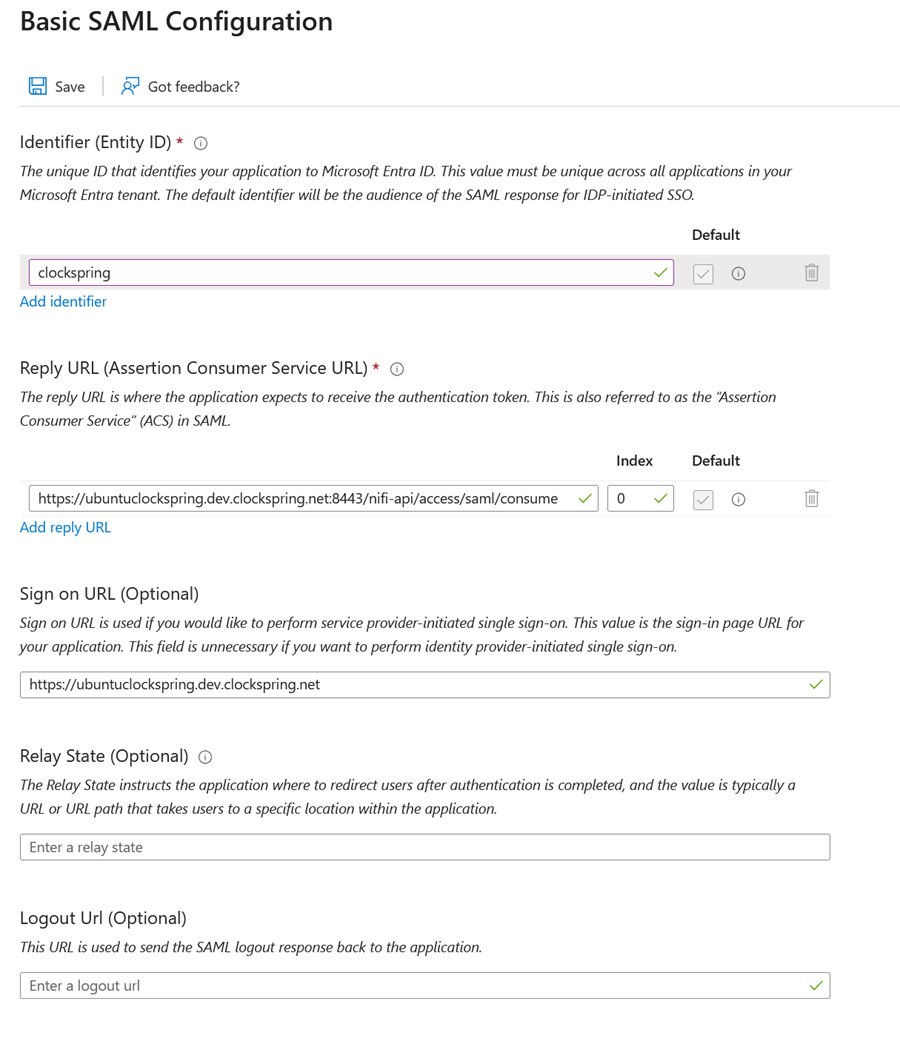Click the Save icon in the toolbar
Viewport: 900px width, 1044px height.
click(37, 86)
